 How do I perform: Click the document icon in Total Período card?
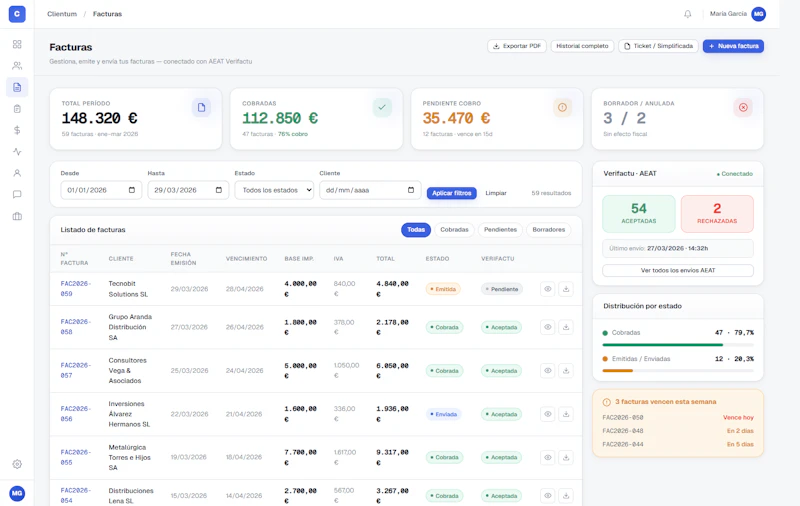click(202, 108)
